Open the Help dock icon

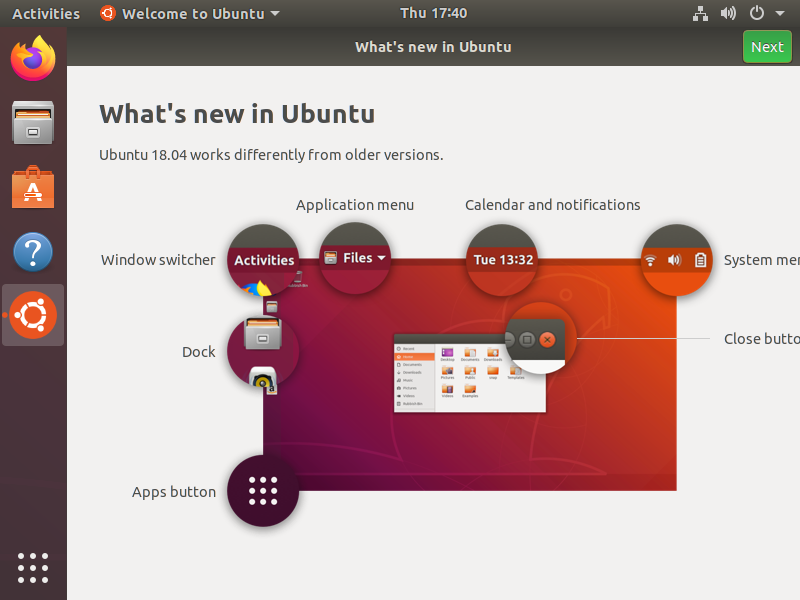click(33, 252)
